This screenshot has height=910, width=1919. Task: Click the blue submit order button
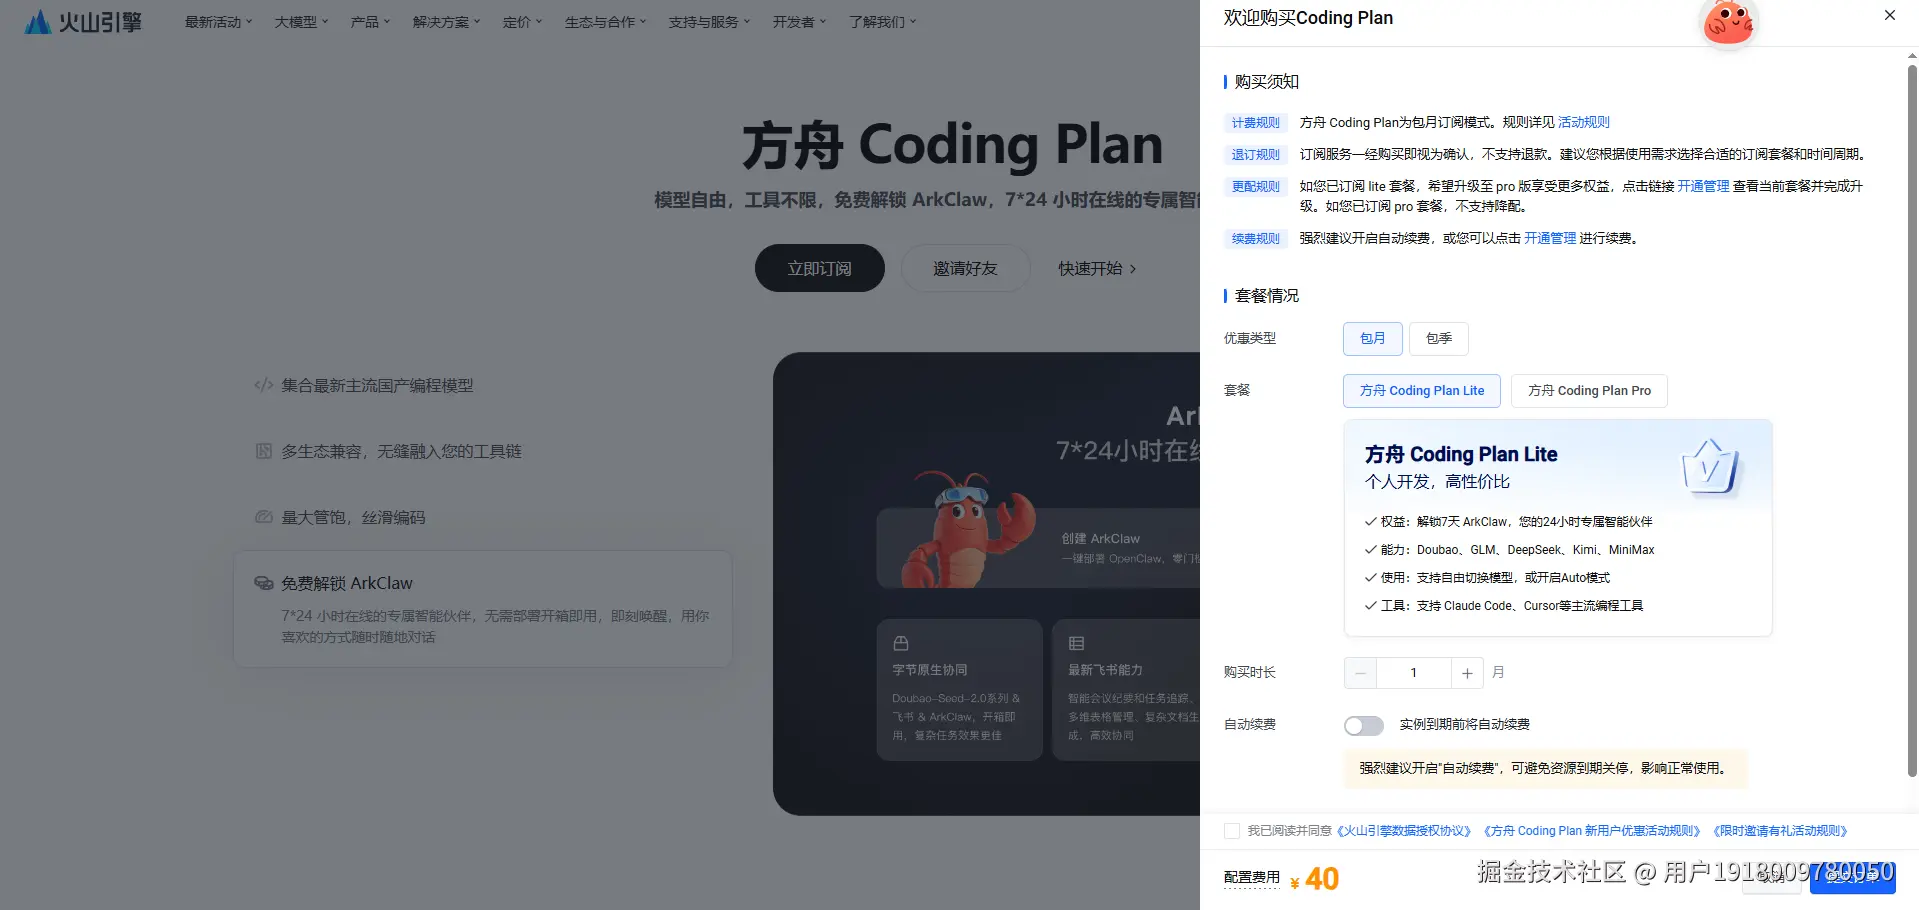(1852, 876)
